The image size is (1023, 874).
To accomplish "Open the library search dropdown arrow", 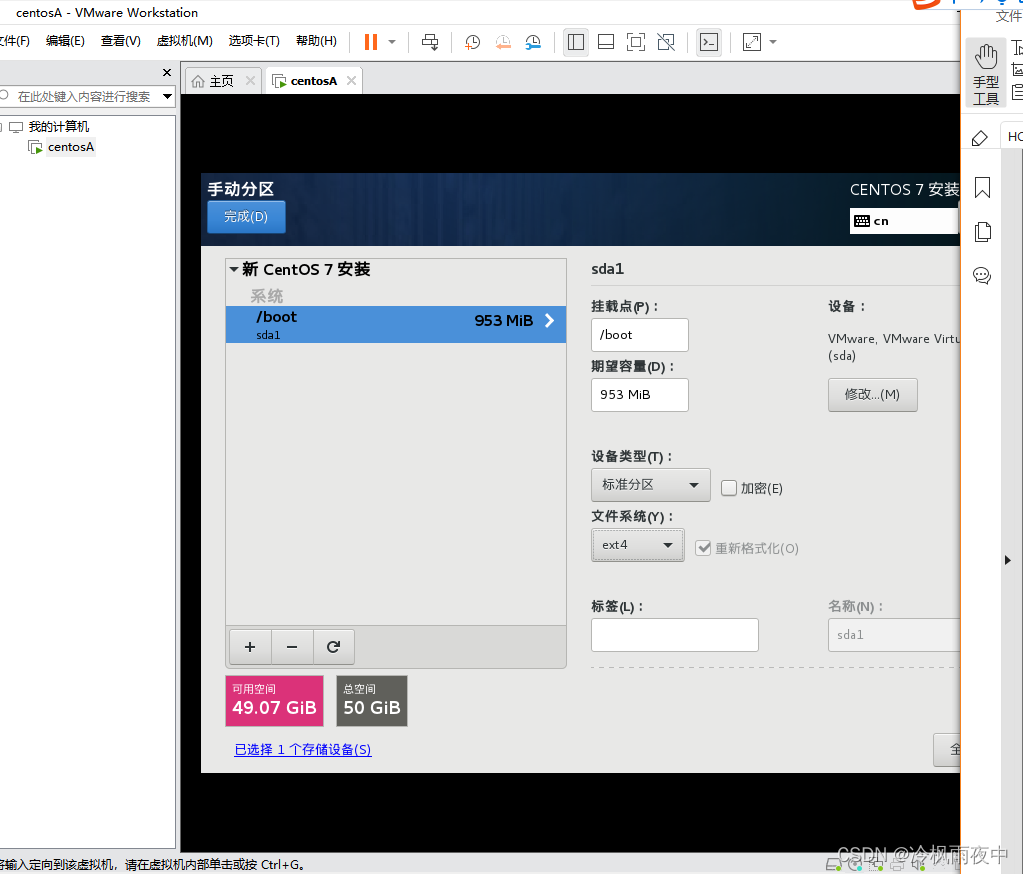I will pyautogui.click(x=168, y=97).
